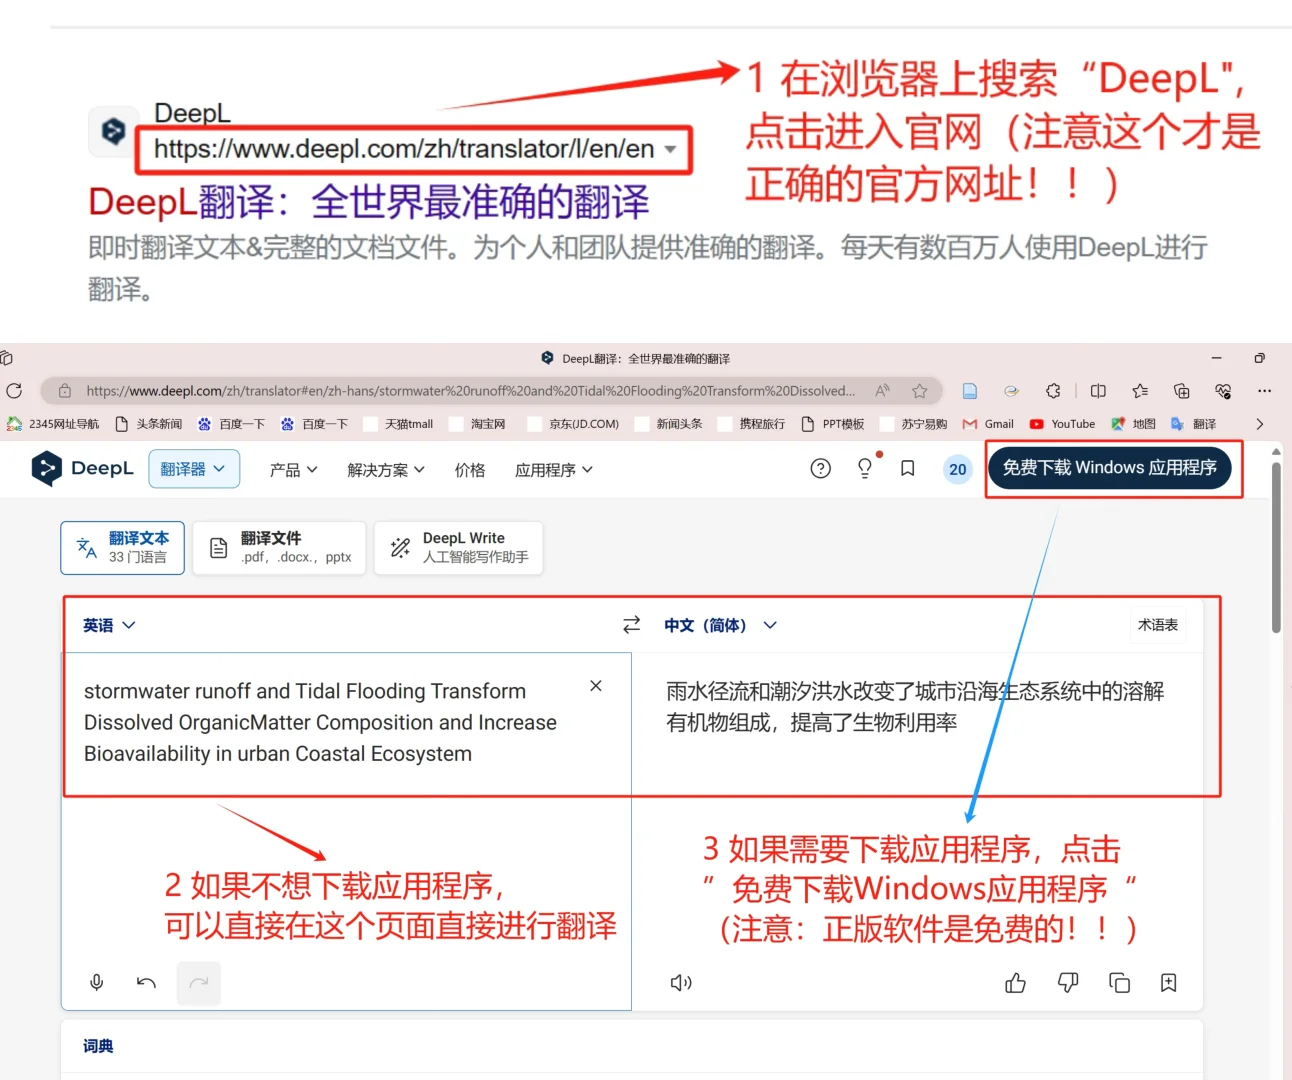Switch to the 翻译文件 tab

click(x=278, y=547)
